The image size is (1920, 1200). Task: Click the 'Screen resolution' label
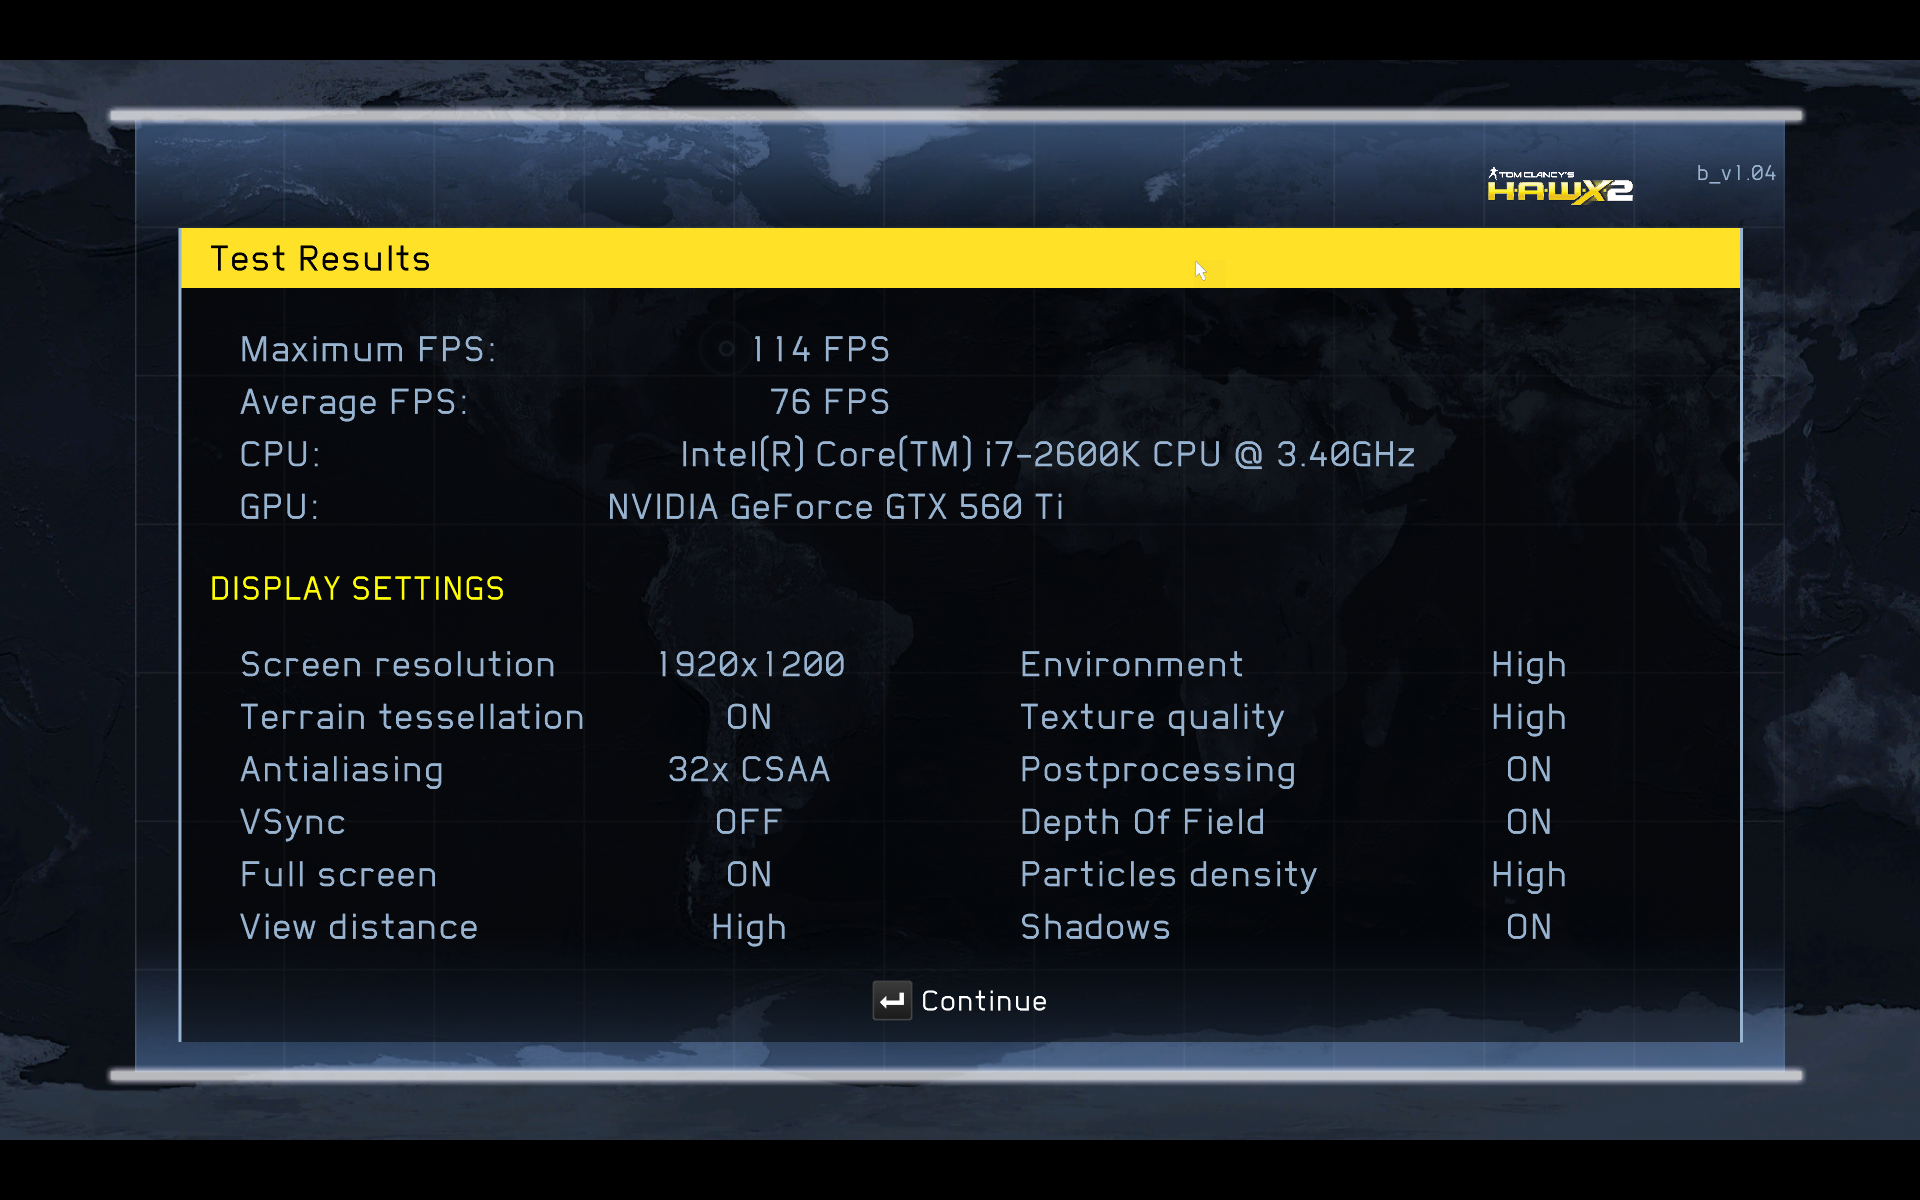397,665
